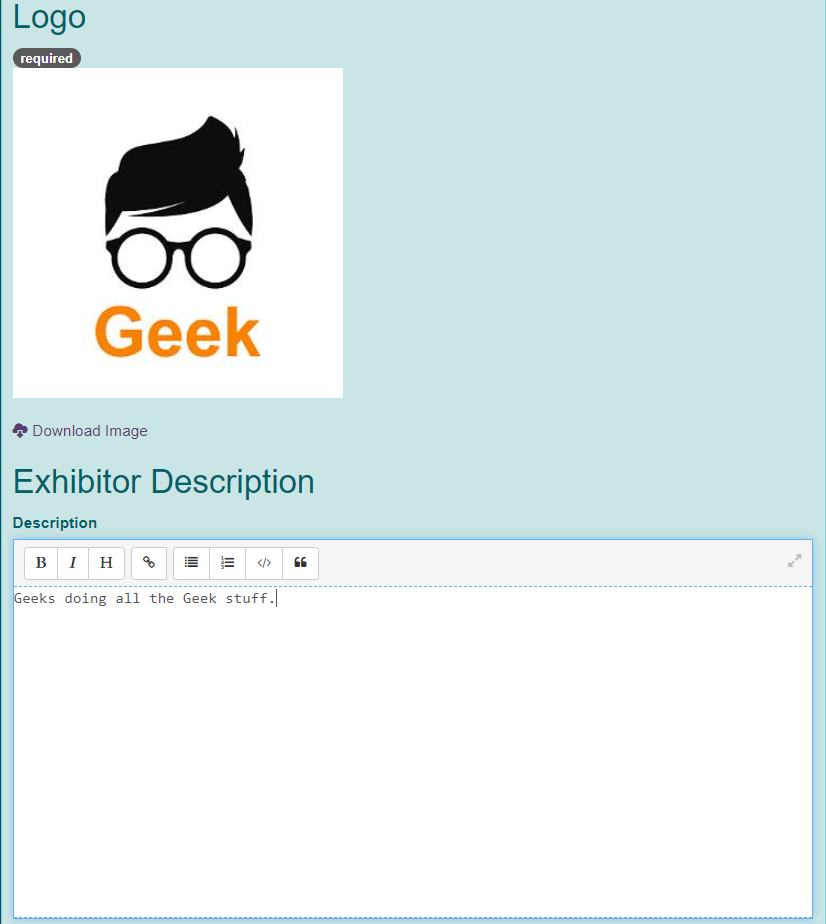Click the required badge under Logo
826x924 pixels.
click(x=47, y=58)
